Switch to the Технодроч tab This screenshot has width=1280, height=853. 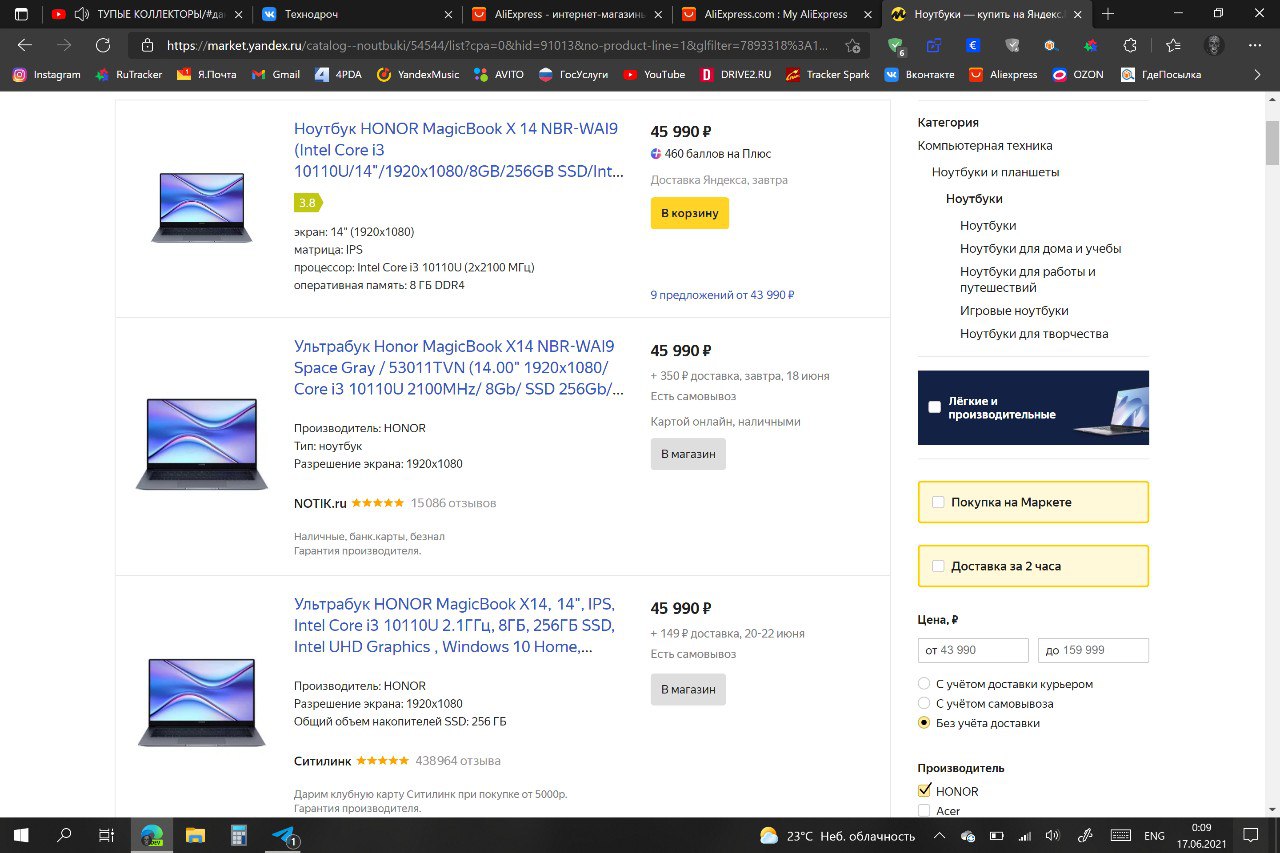click(x=355, y=14)
